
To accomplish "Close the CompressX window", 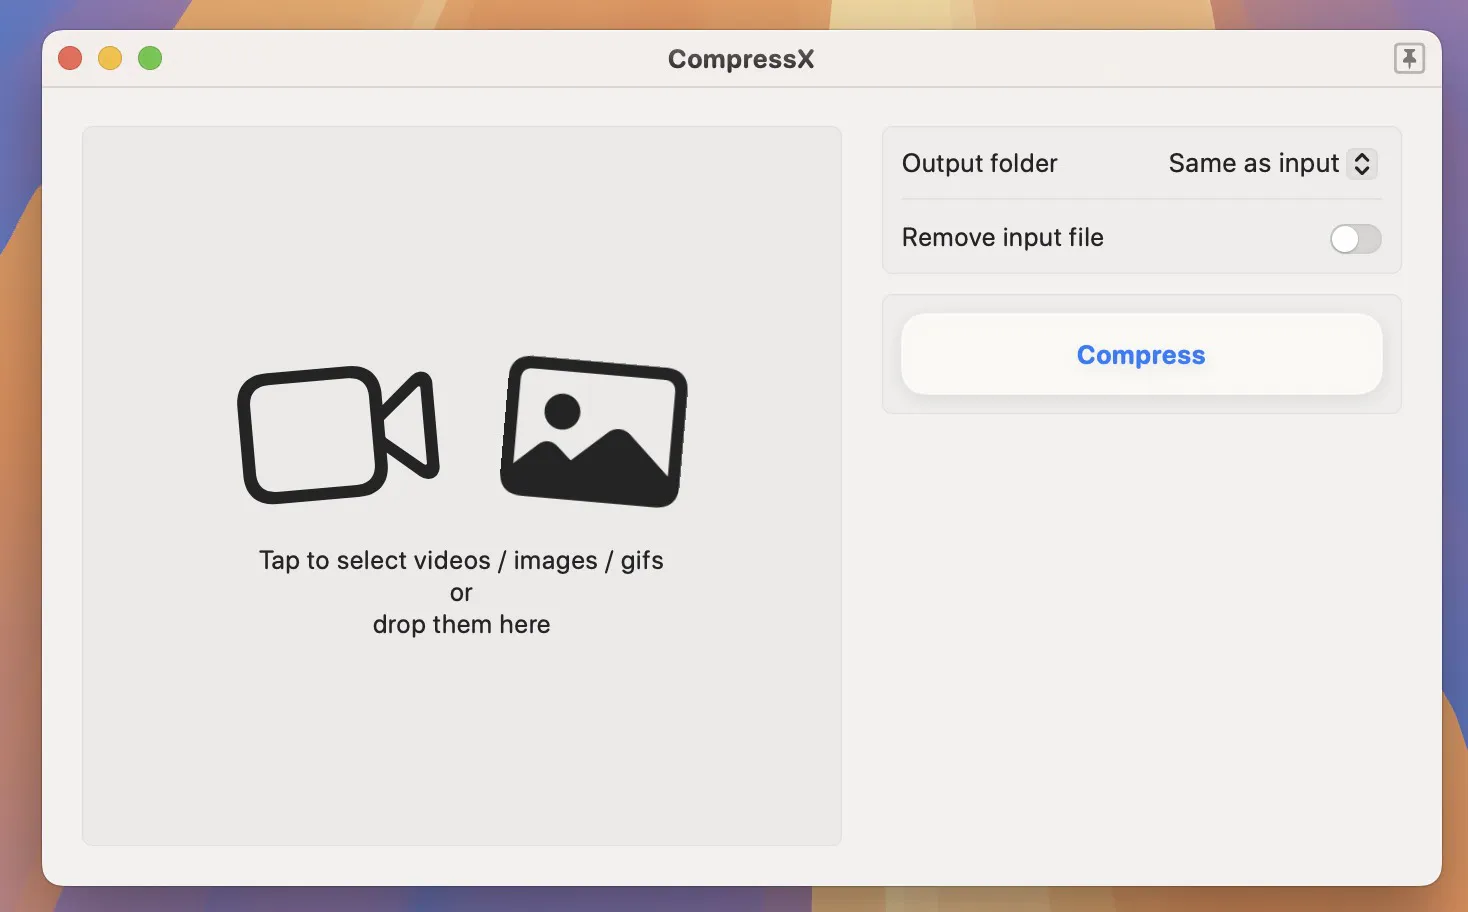I will click(70, 59).
